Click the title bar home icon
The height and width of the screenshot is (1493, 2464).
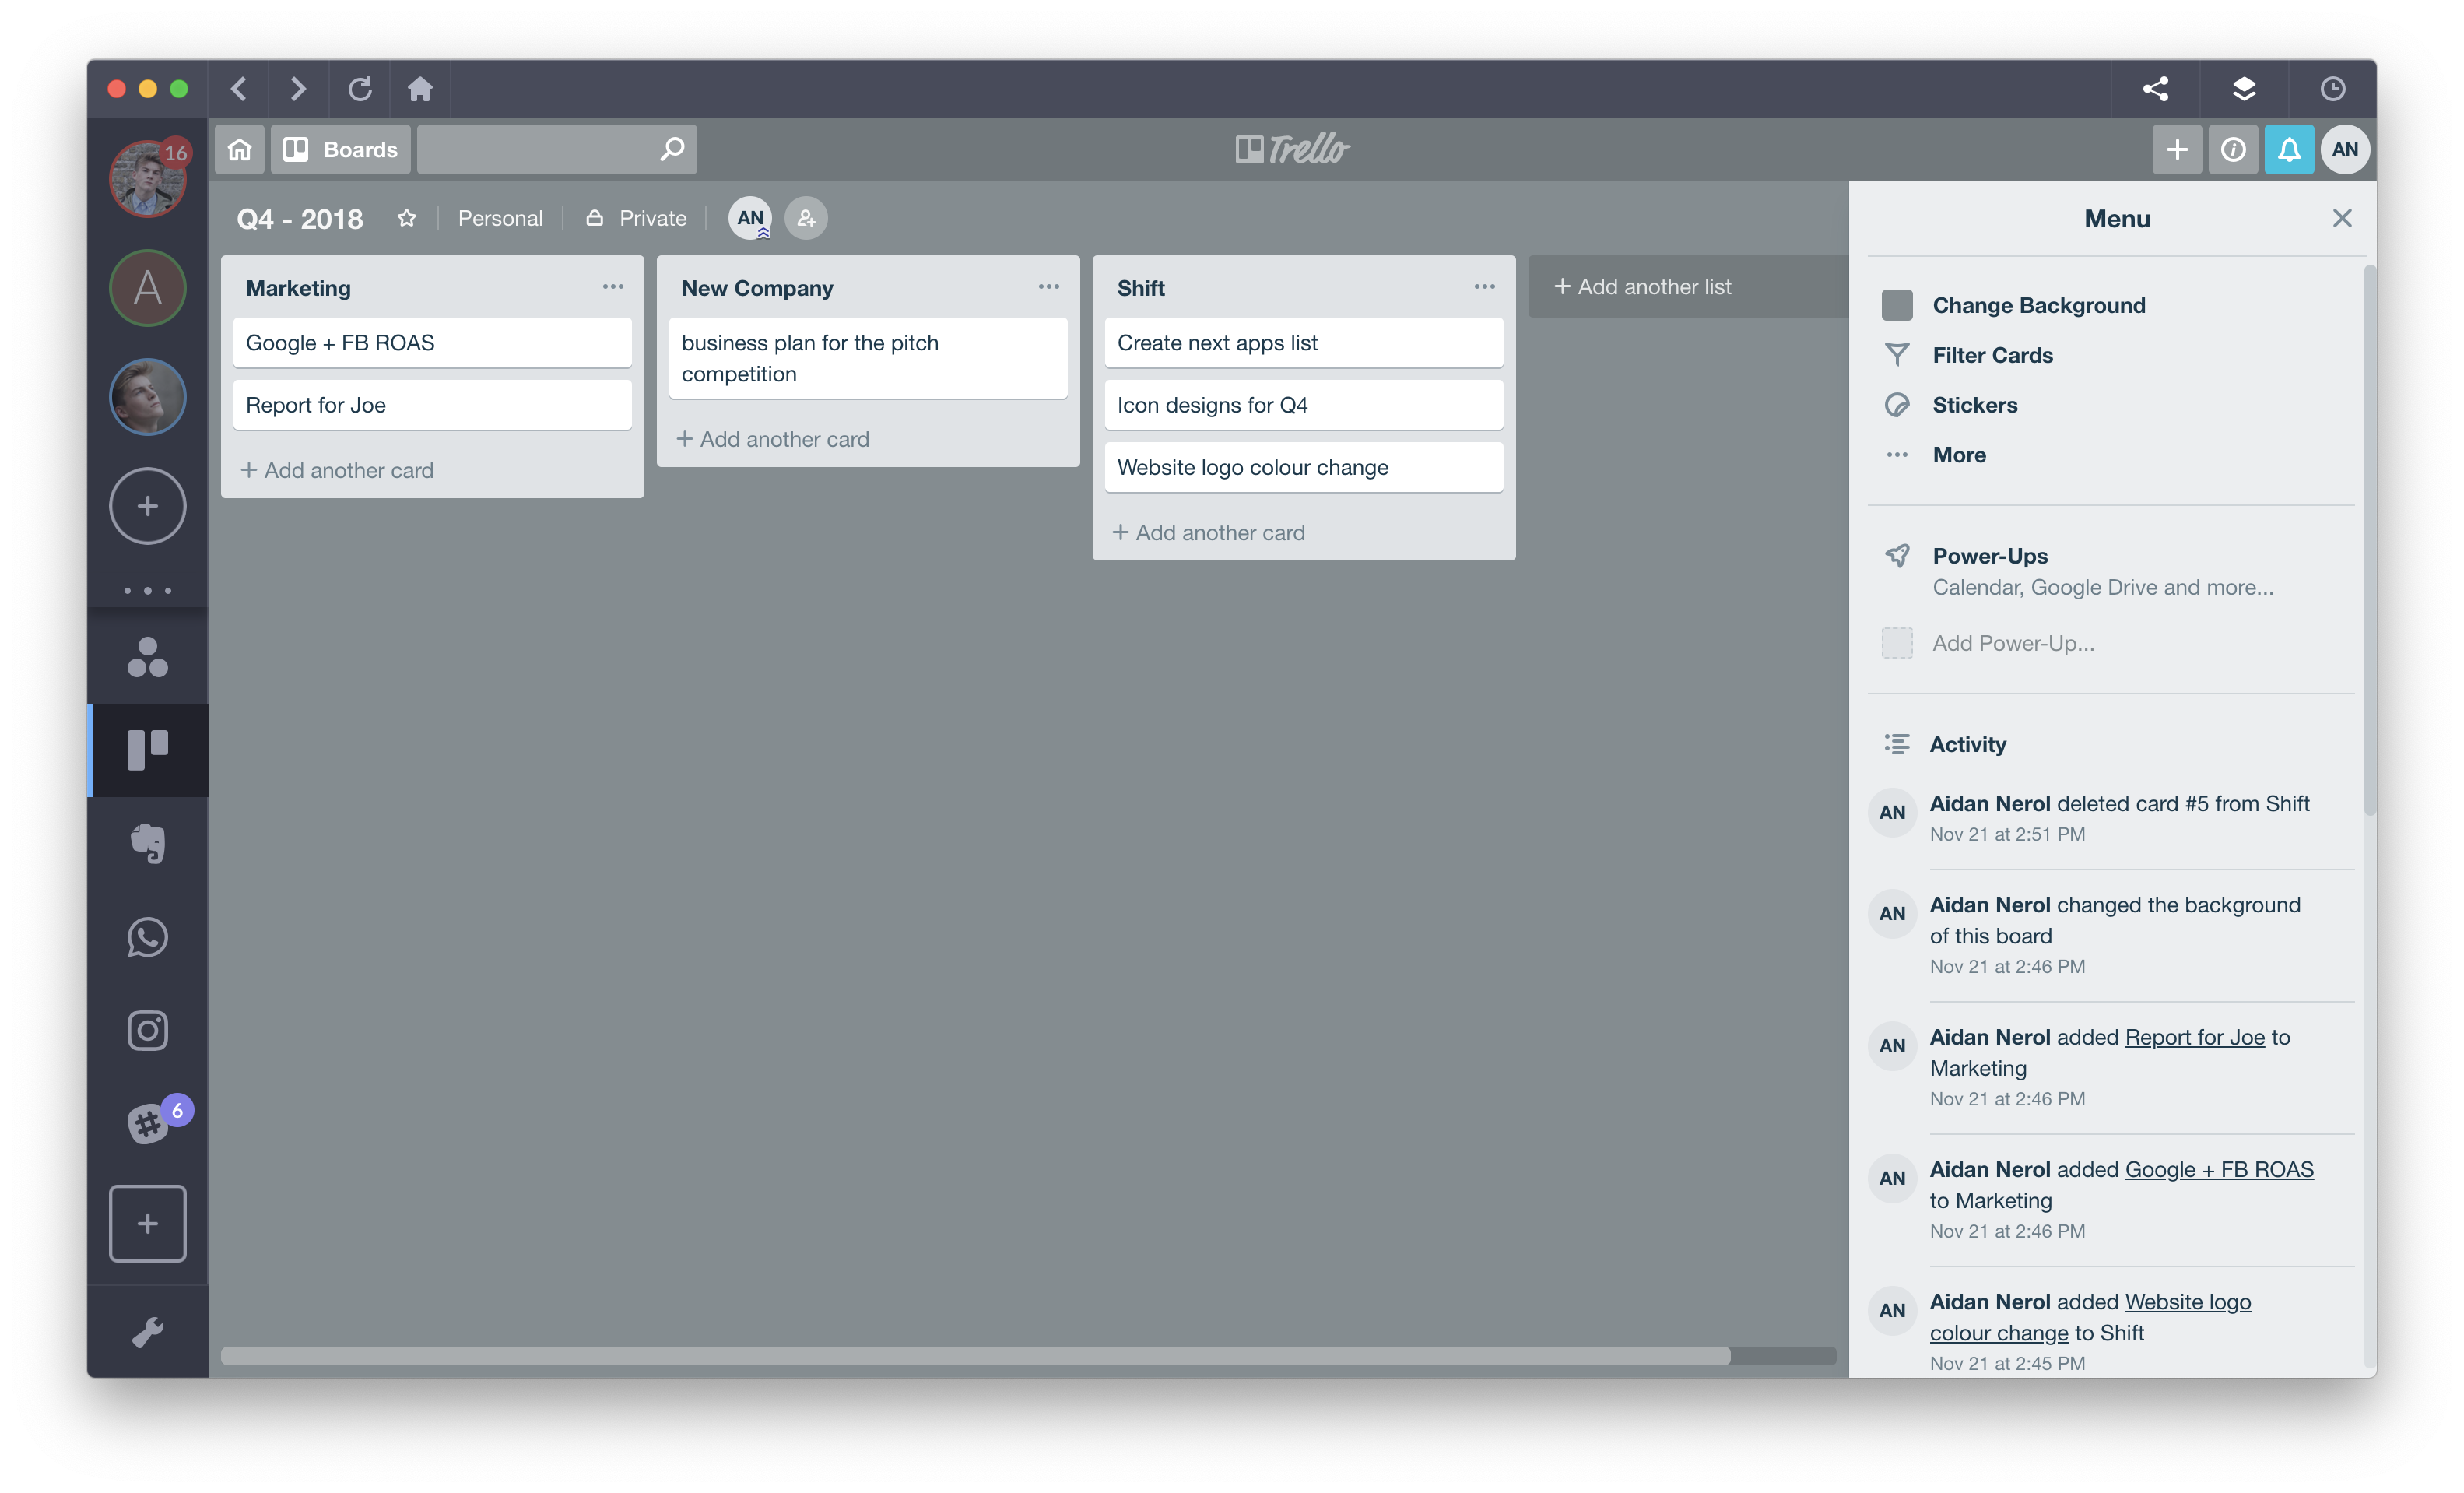420,89
